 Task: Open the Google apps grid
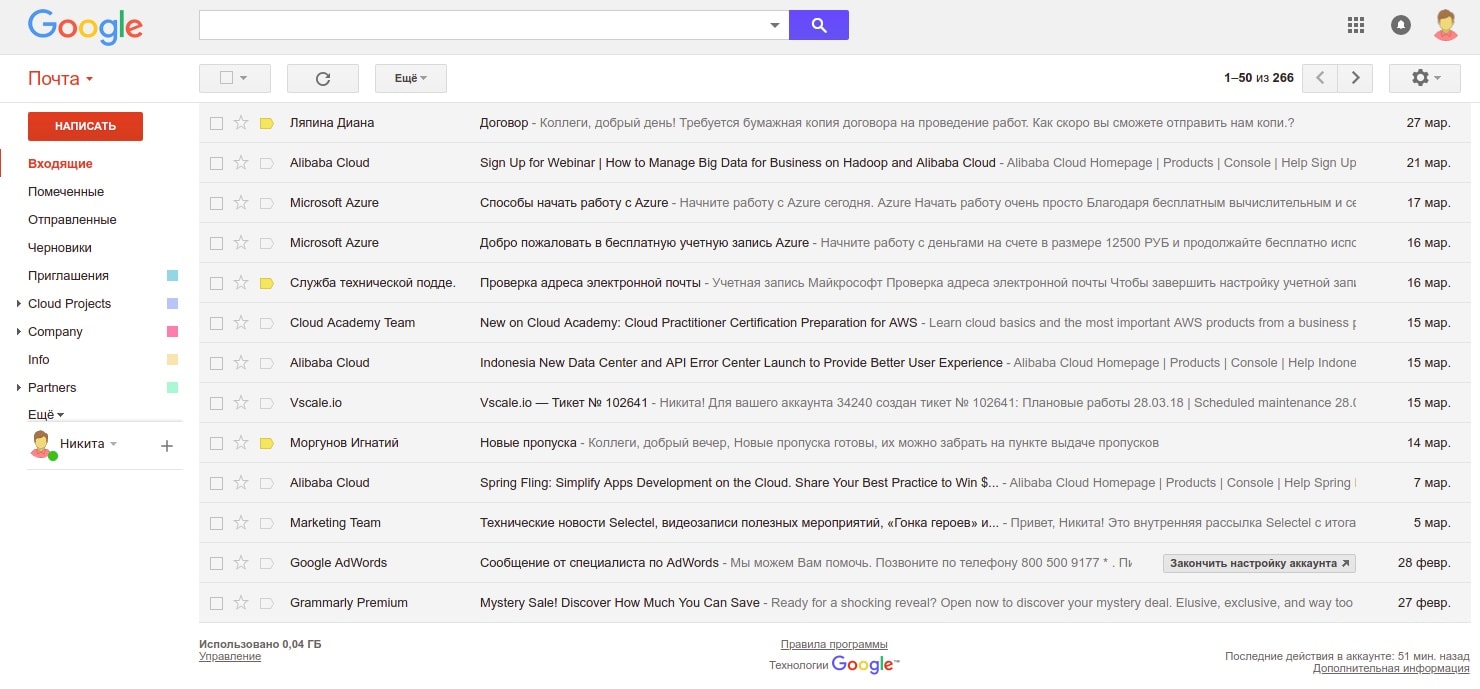(1356, 26)
